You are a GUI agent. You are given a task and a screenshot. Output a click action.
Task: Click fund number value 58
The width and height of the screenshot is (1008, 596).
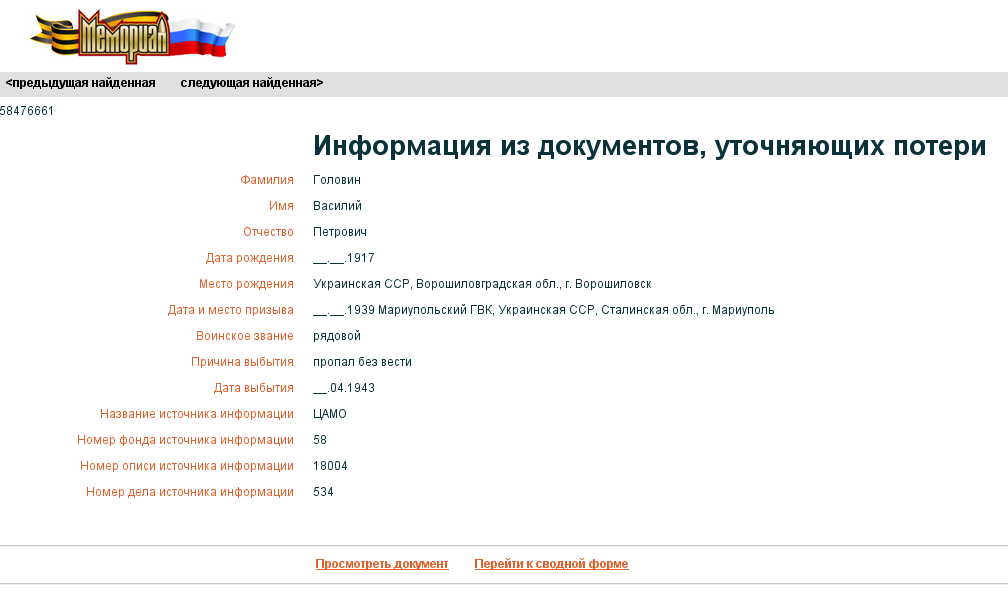tap(320, 440)
